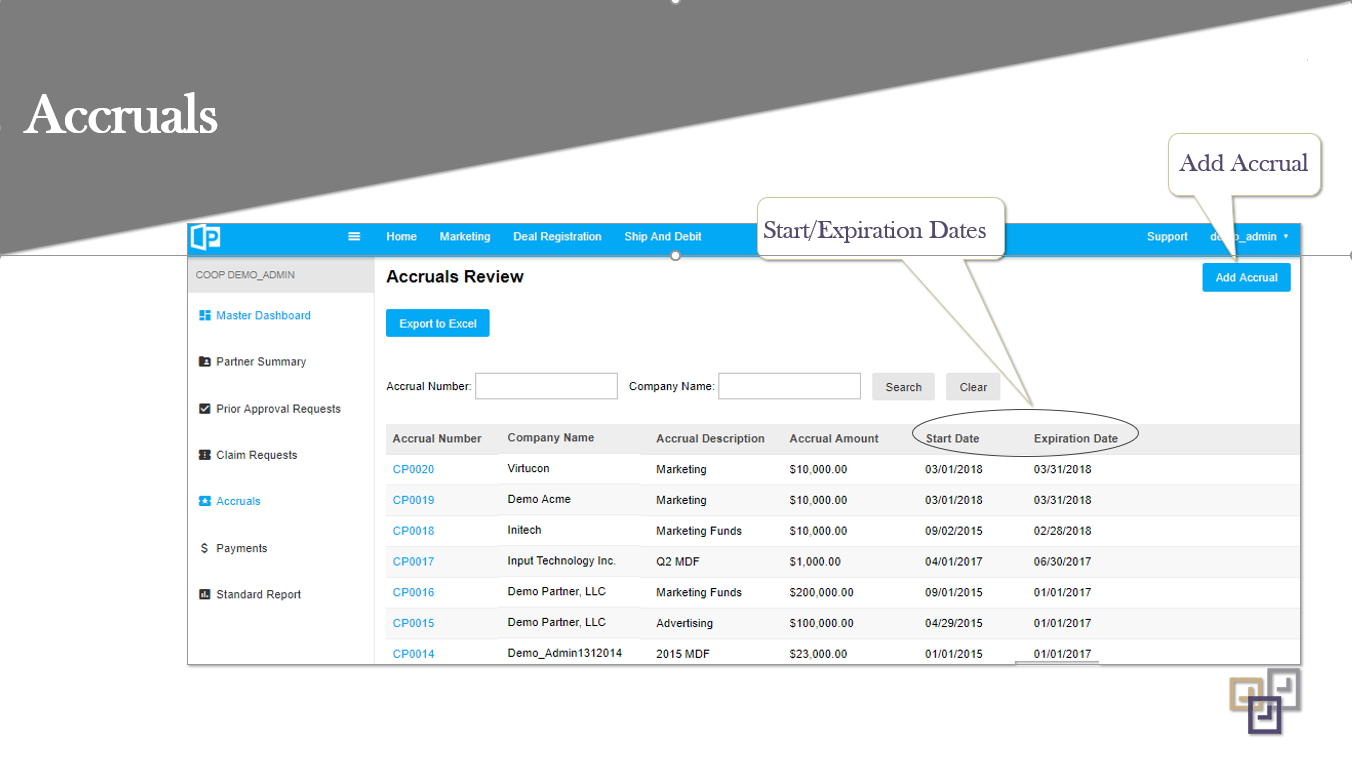This screenshot has height=763, width=1352.
Task: Open accrual CP0020 link
Action: point(413,469)
